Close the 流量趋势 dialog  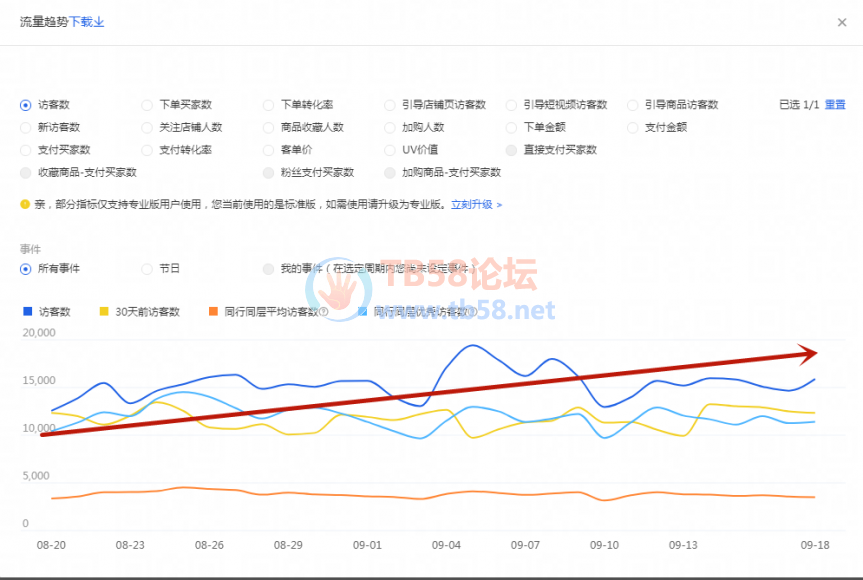point(842,23)
